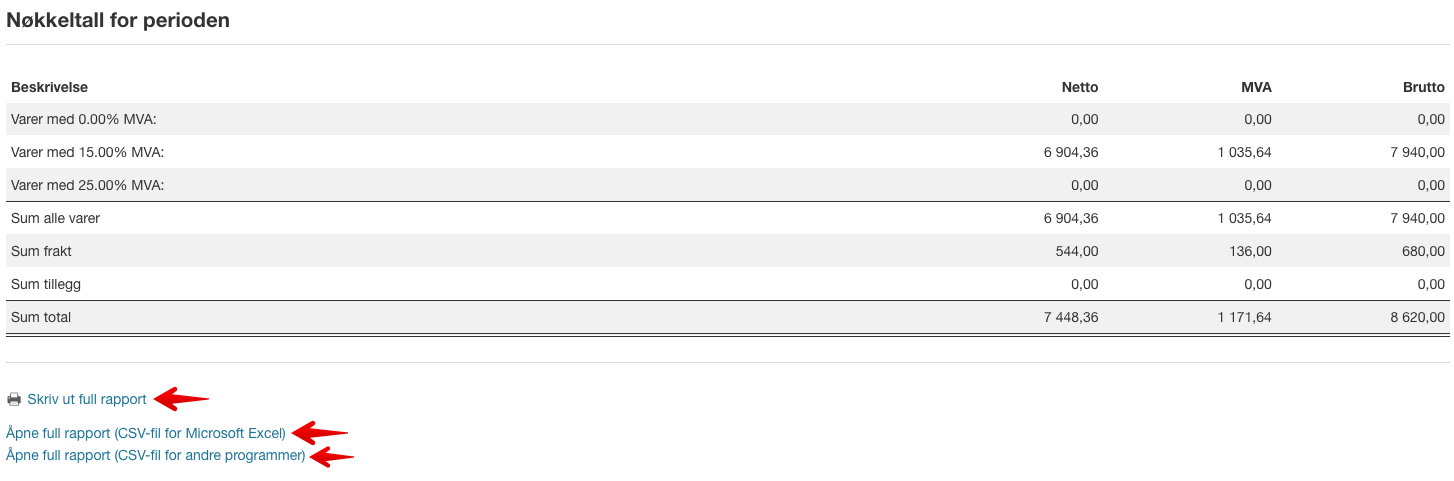The height and width of the screenshot is (481, 1454).
Task: Select the Varer med 25.00% MVA row
Action: (727, 185)
